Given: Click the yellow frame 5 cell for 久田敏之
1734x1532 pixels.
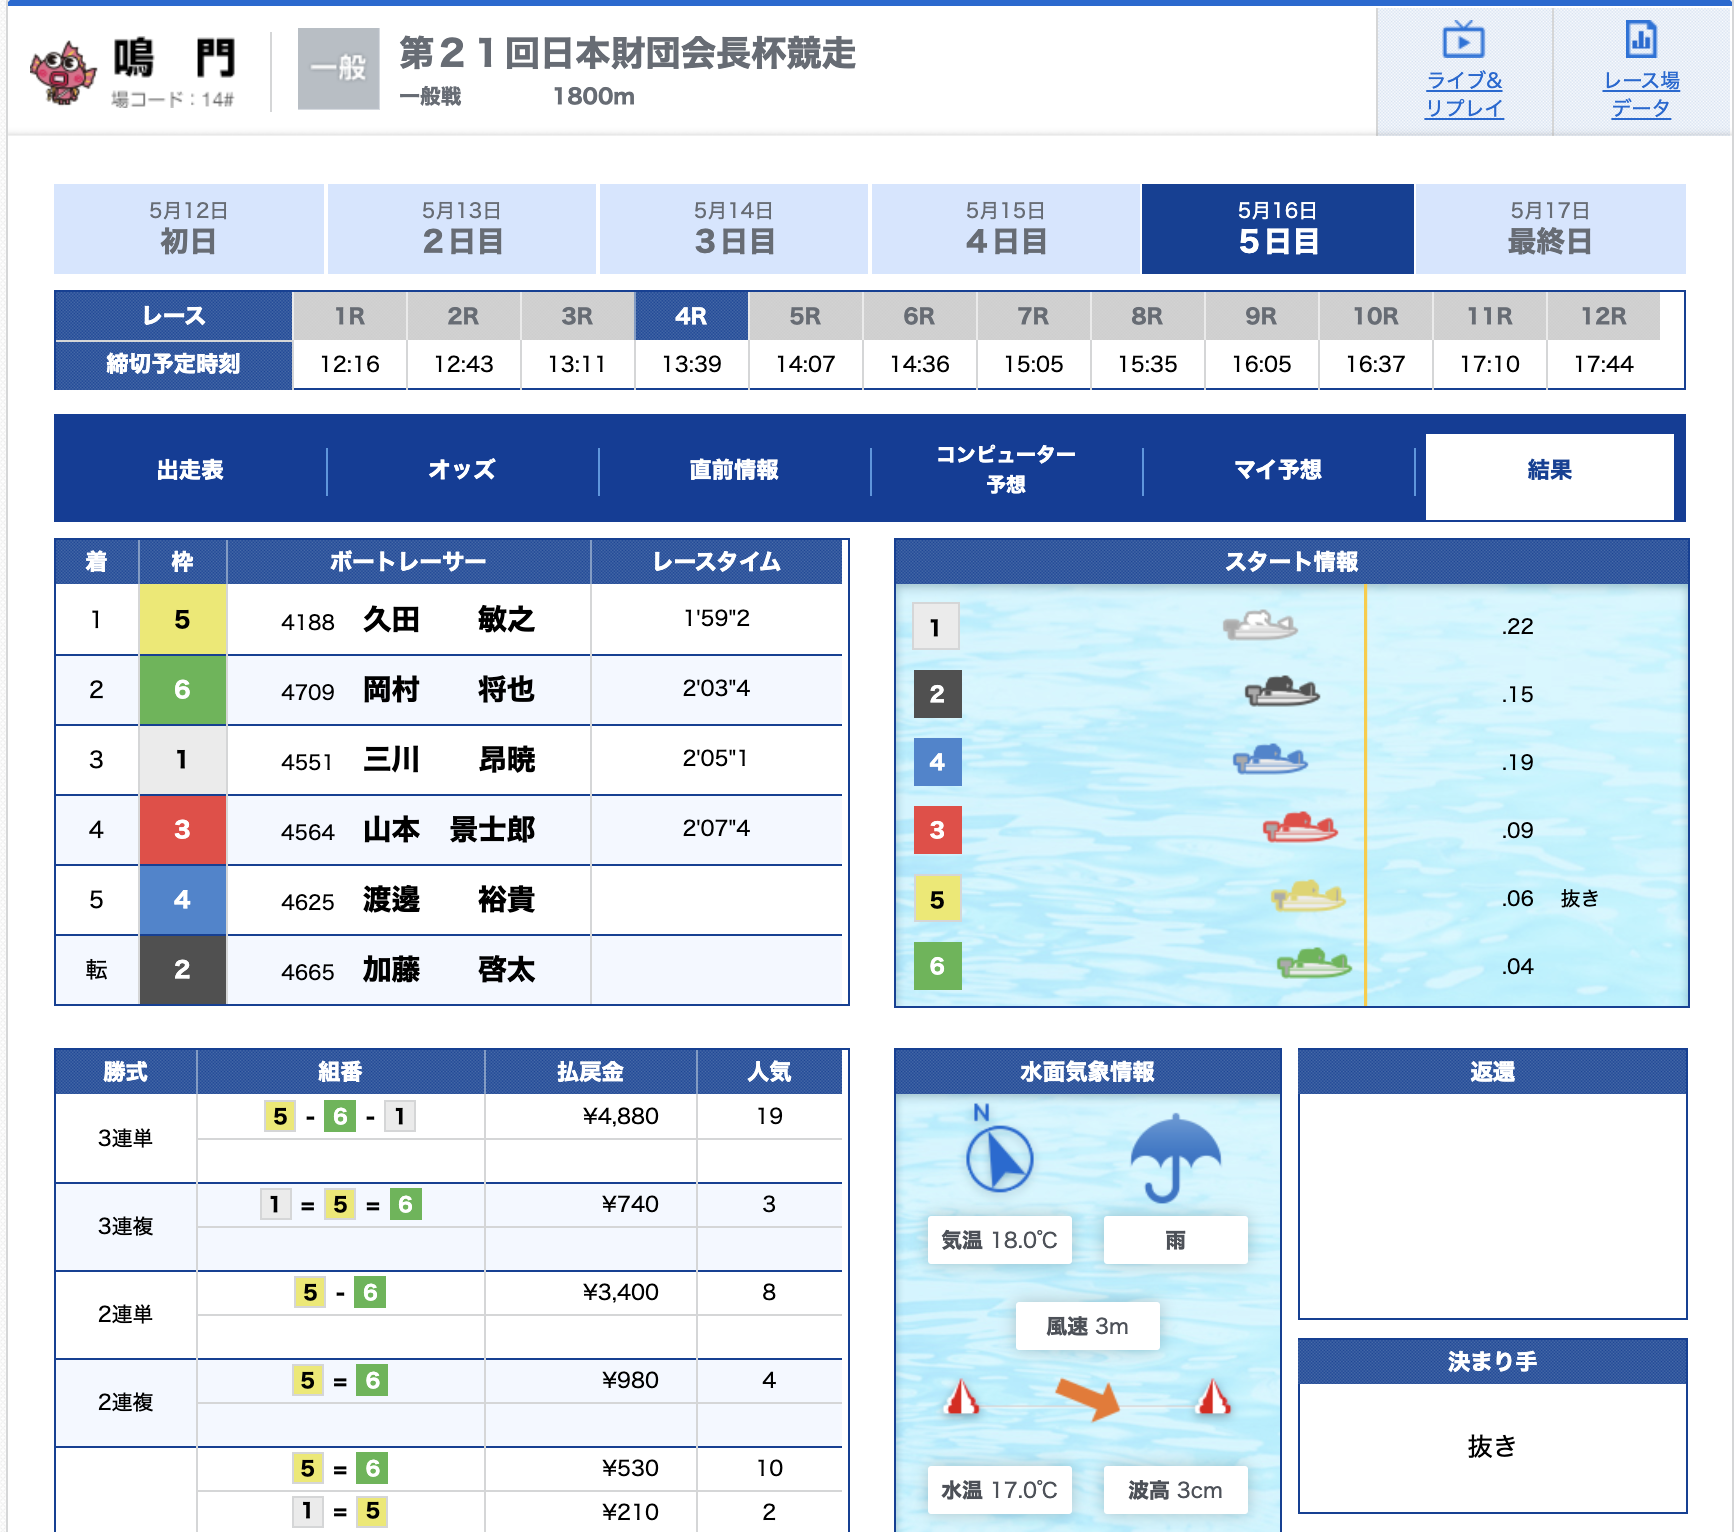Looking at the screenshot, I should pos(182,620).
